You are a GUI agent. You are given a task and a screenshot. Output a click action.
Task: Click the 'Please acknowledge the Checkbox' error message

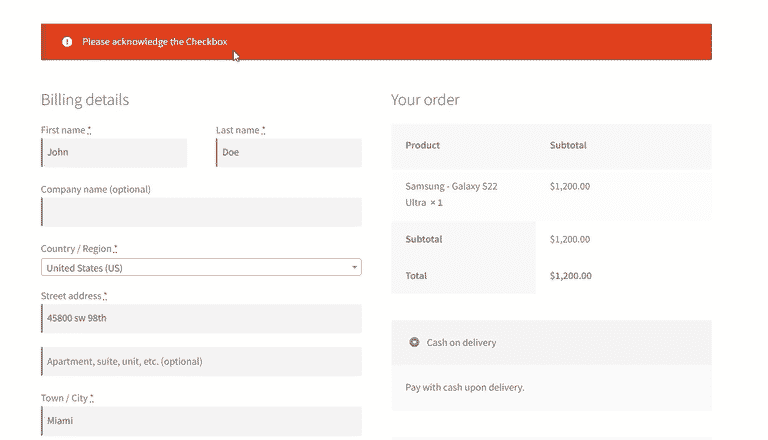coord(155,42)
